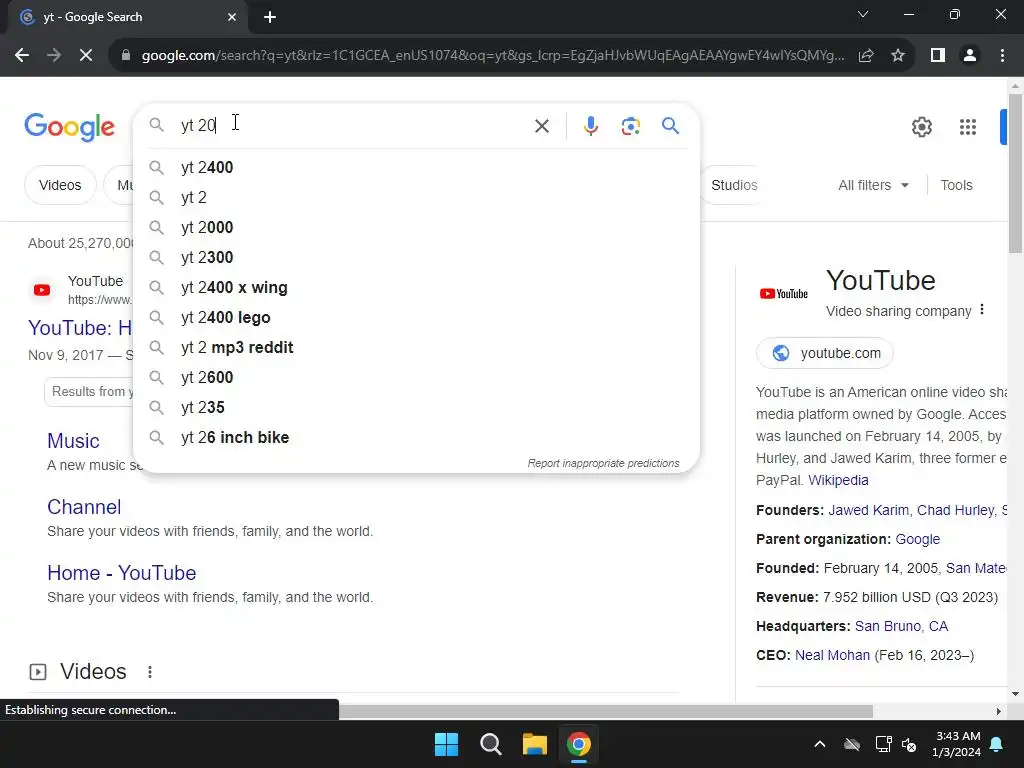
Task: Open options beside Videos heading
Action: [150, 672]
